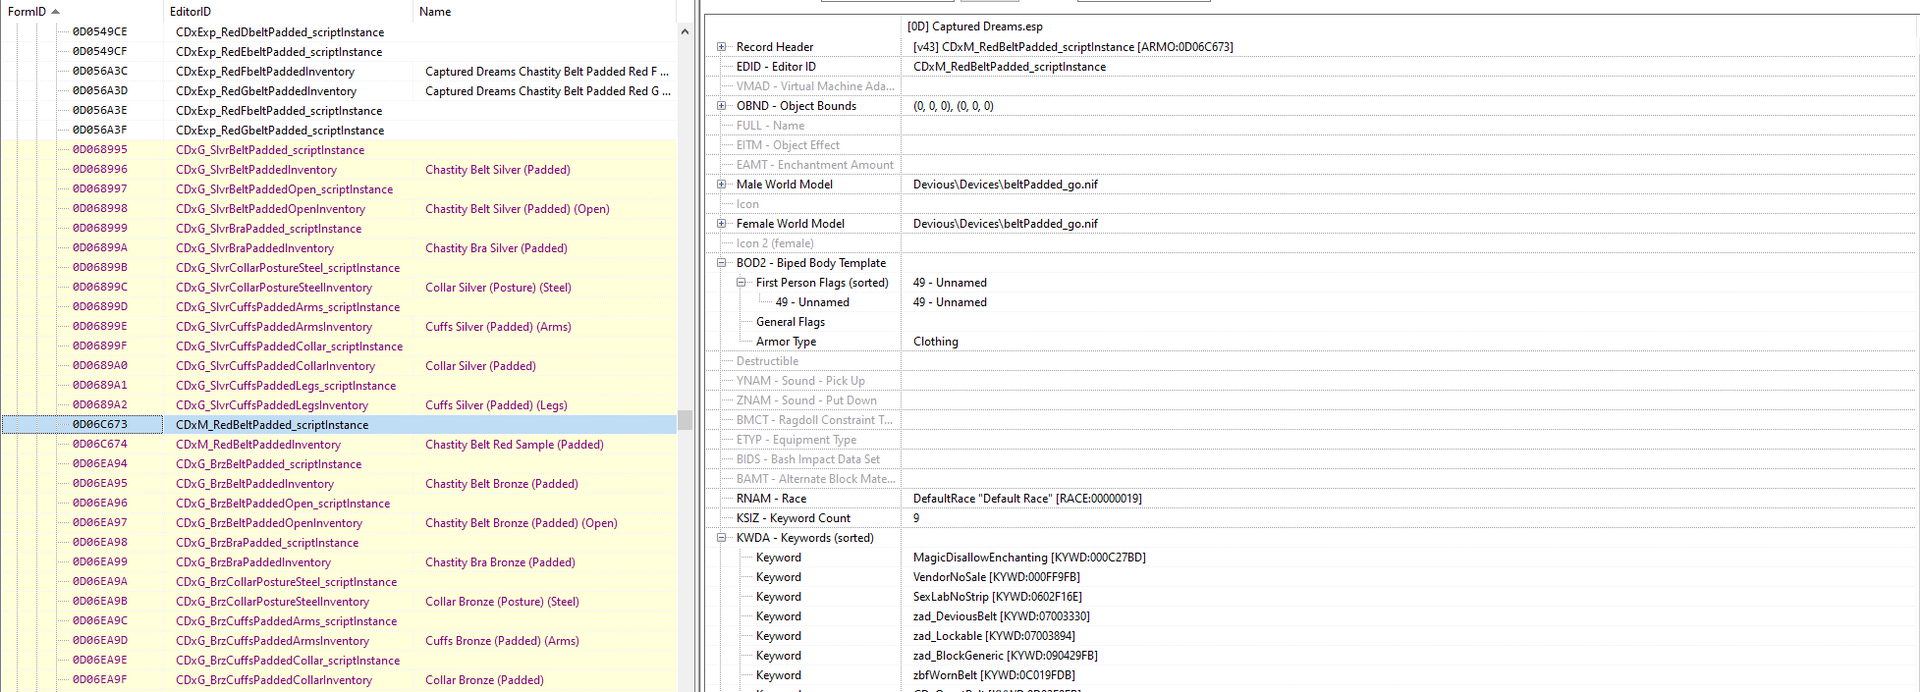Click the Female World Model beltPadded_go.nif value
1920x692 pixels.
pos(1005,224)
